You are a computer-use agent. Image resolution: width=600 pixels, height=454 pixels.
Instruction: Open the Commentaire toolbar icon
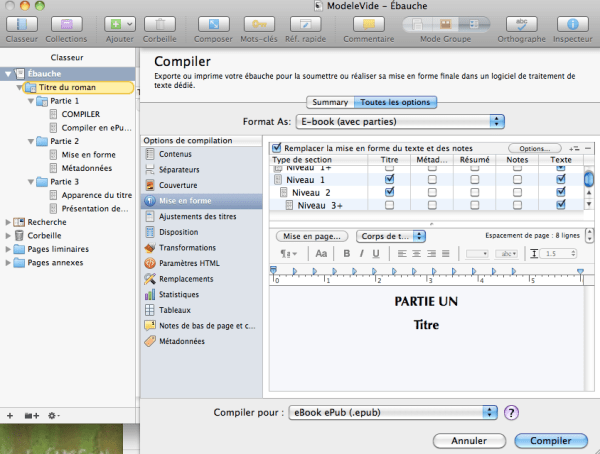pyautogui.click(x=368, y=23)
